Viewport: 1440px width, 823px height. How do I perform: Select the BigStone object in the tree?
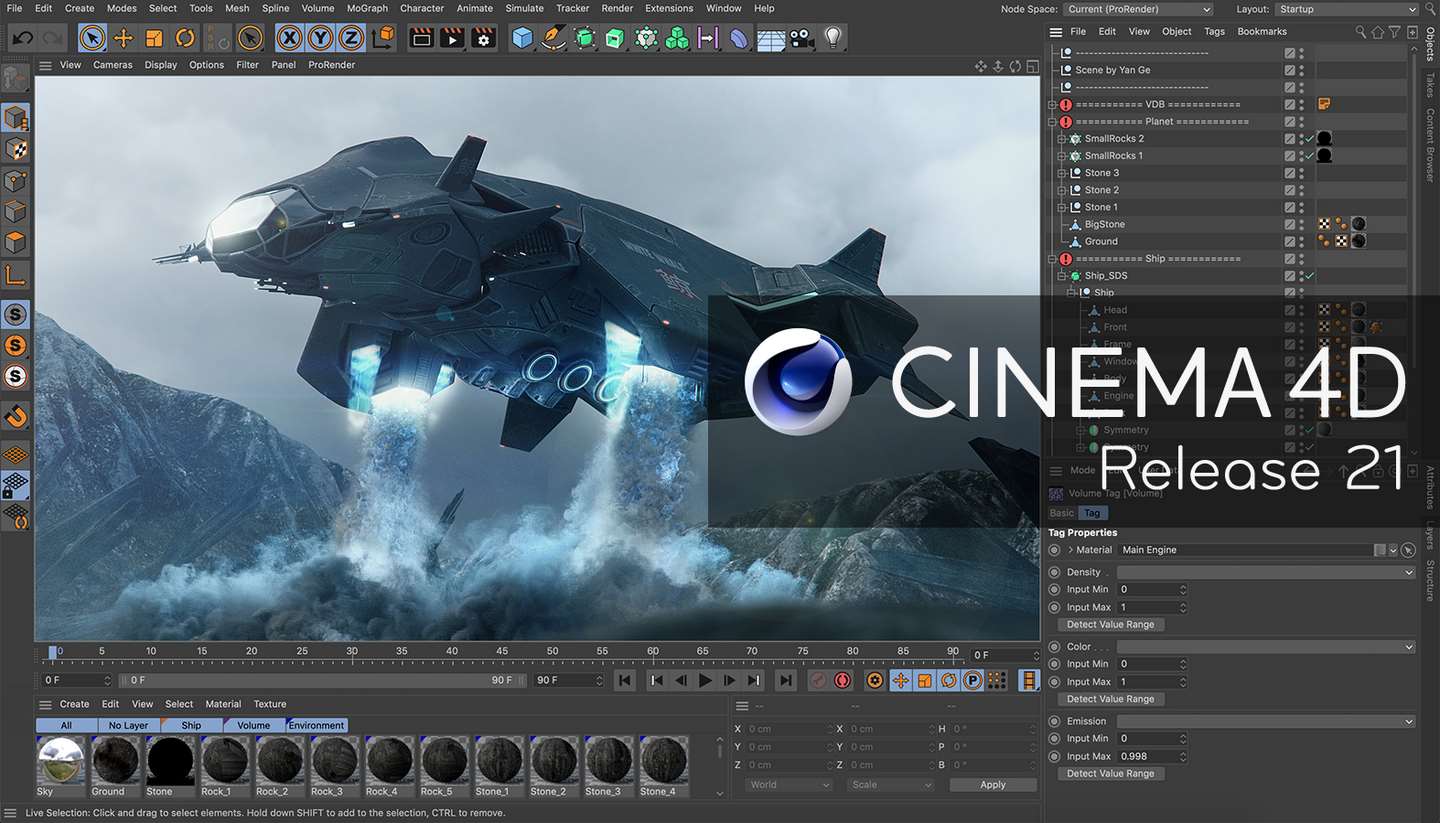coord(1105,225)
